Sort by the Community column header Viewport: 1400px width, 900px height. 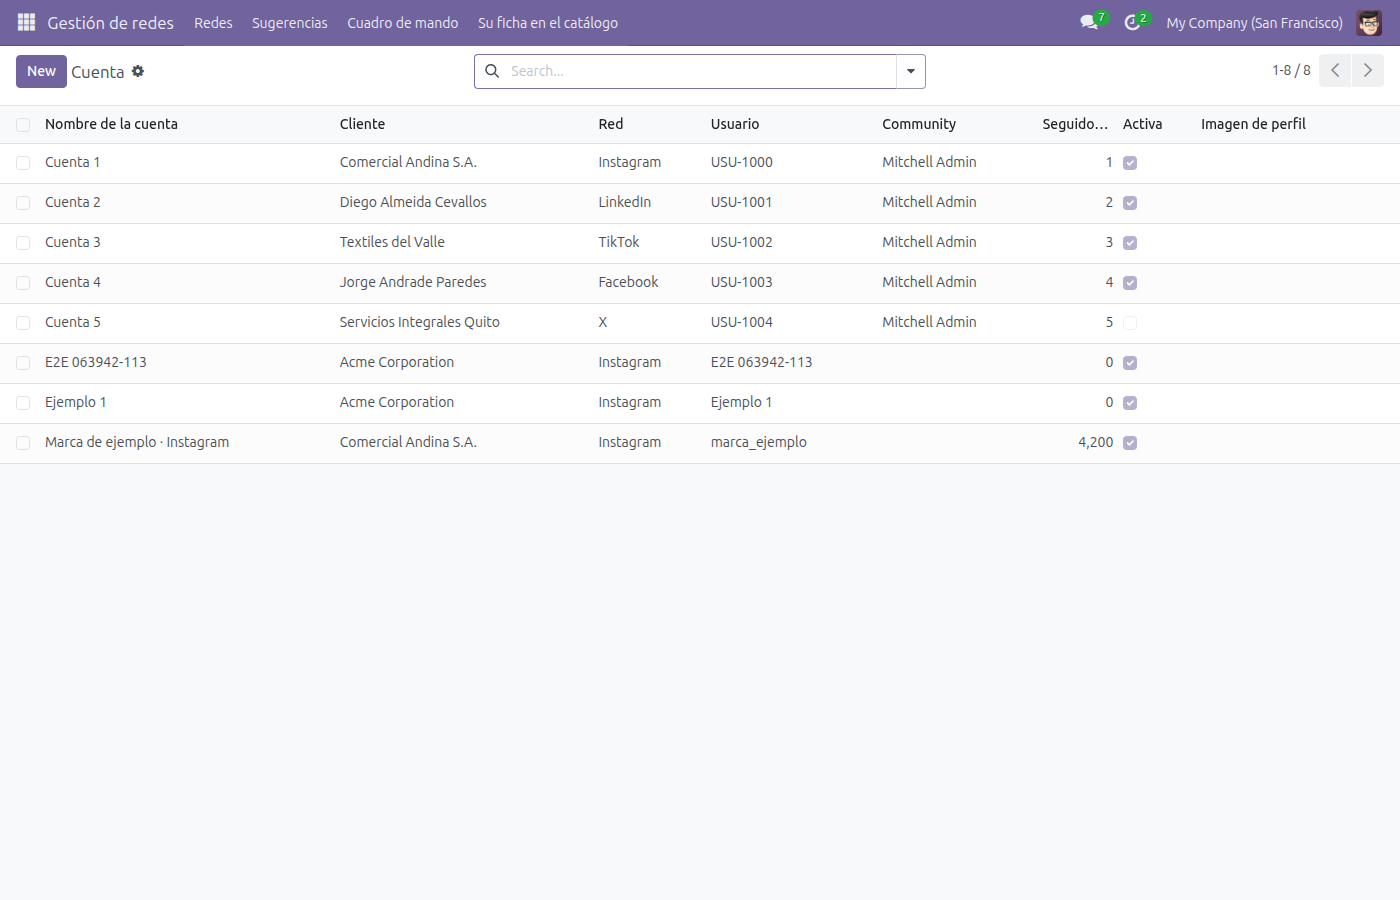click(x=919, y=124)
